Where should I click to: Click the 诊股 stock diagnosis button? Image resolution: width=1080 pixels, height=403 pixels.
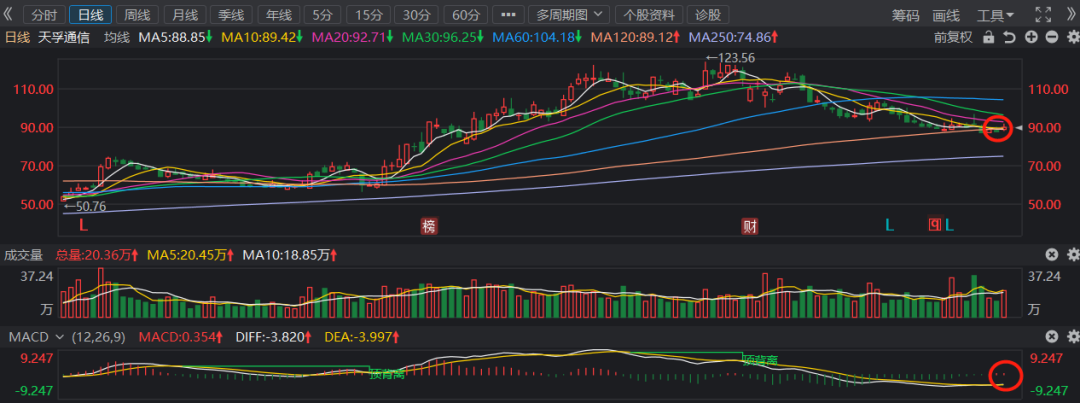708,15
